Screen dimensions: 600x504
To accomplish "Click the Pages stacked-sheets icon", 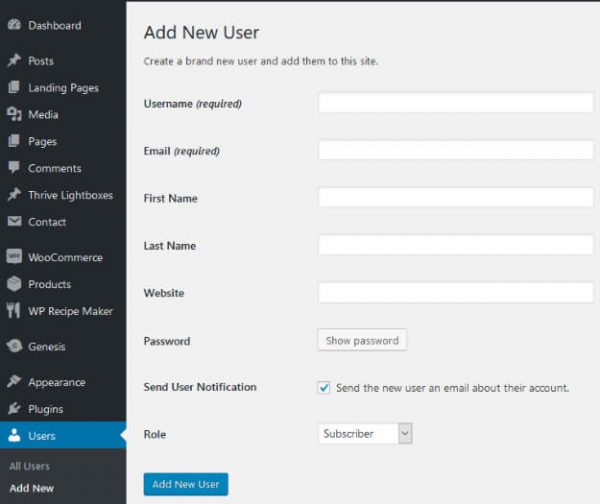I will coord(14,141).
